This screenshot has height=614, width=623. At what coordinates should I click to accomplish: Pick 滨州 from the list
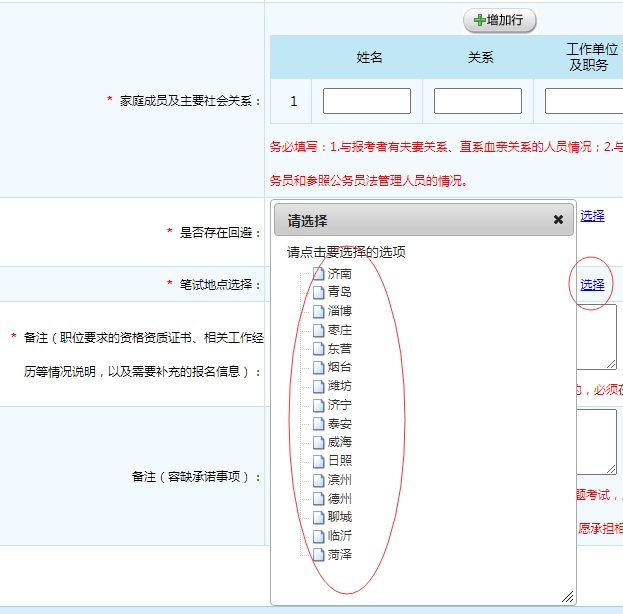[x=339, y=480]
